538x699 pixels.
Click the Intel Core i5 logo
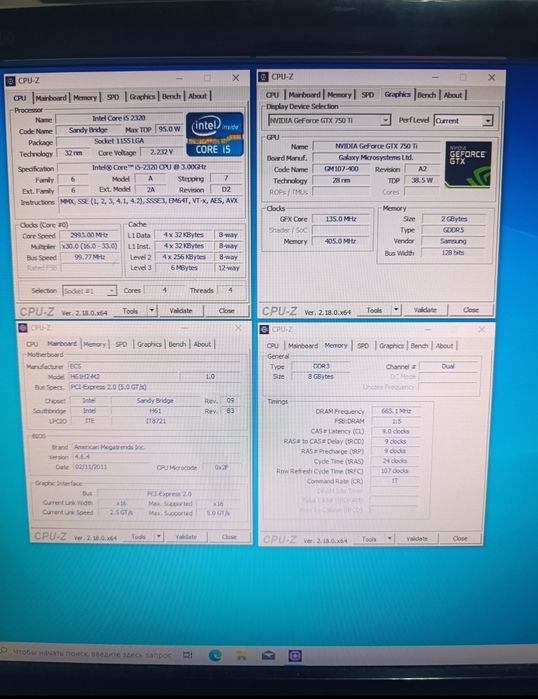point(215,134)
